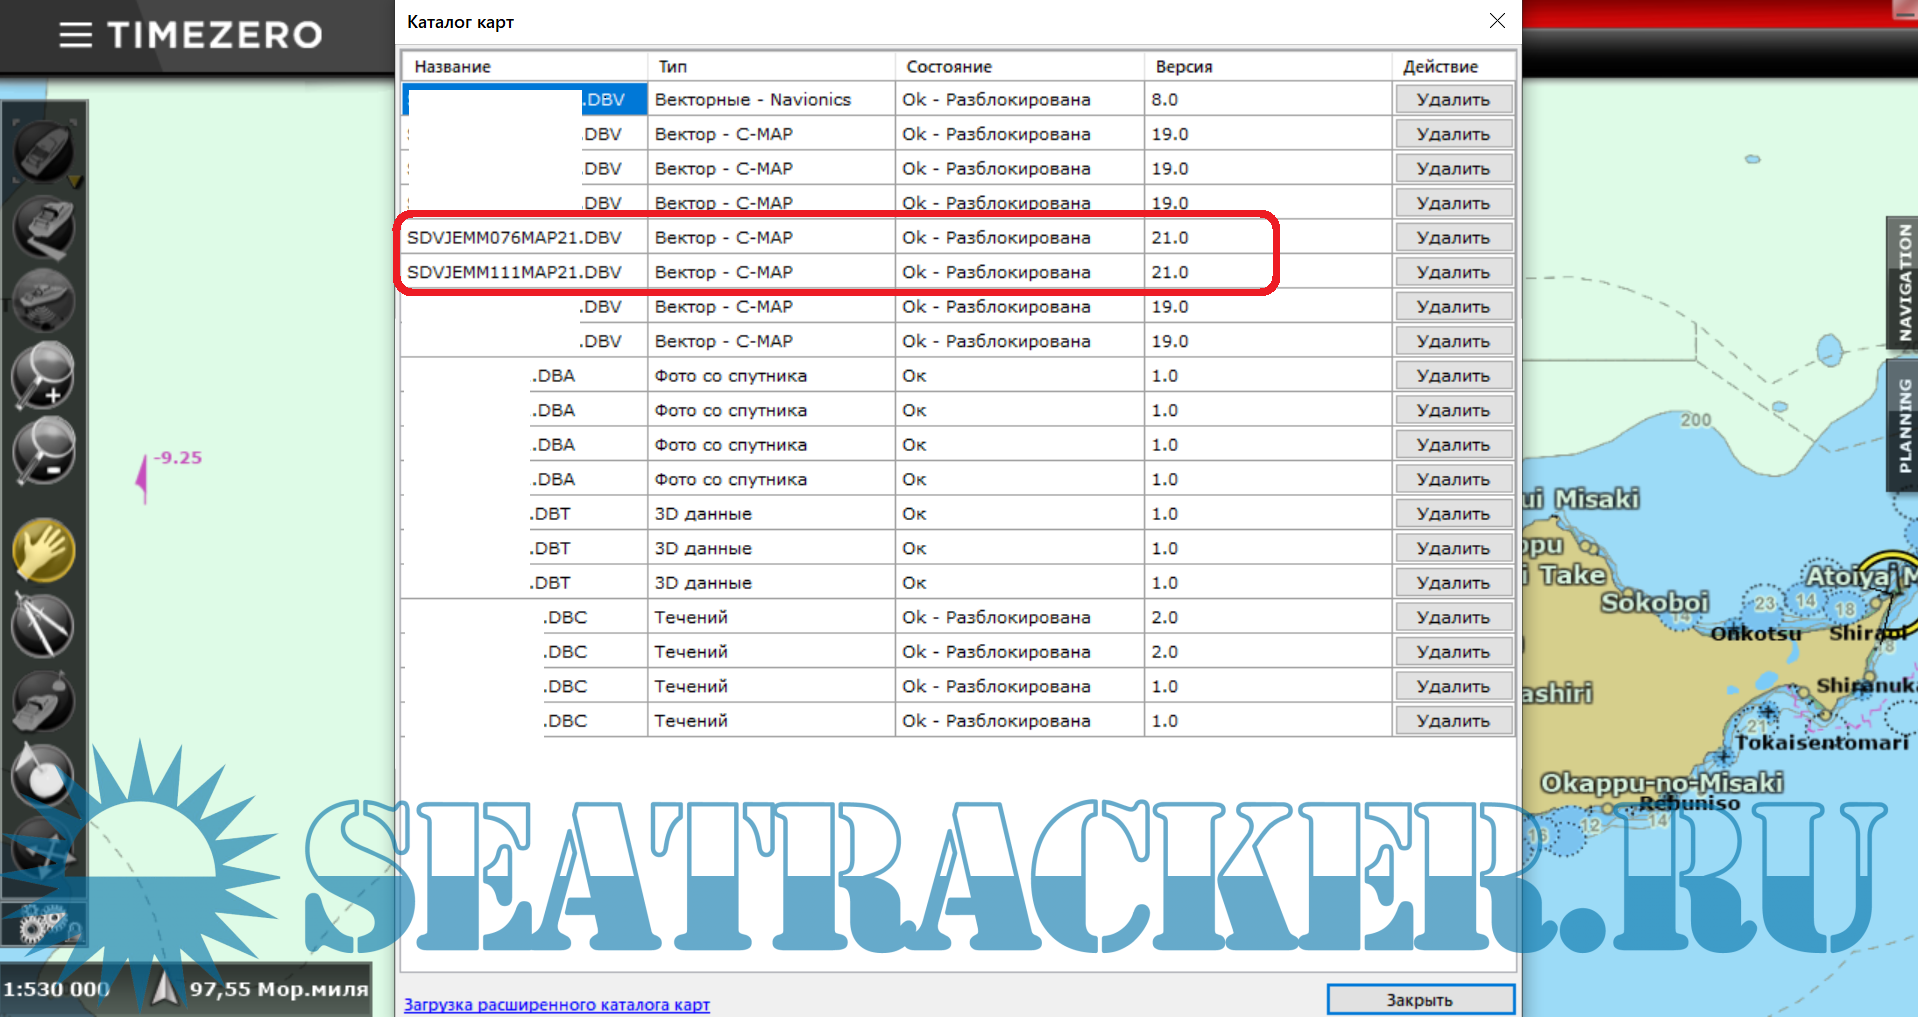Open the gears settings icon
Viewport: 1918px width, 1017px height.
[x=42, y=925]
